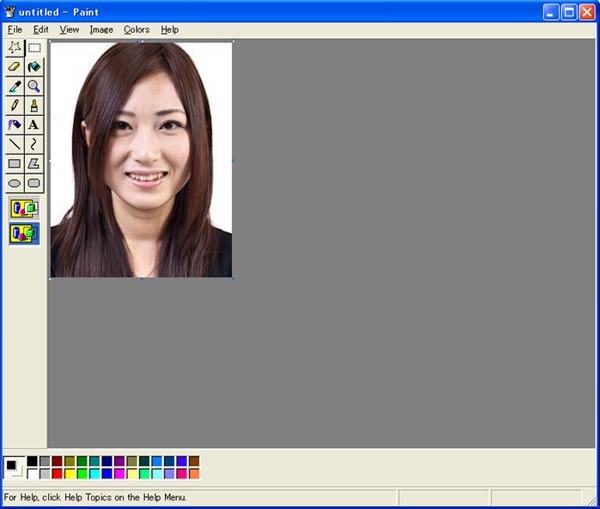
Task: Open the View menu
Action: click(x=69, y=30)
